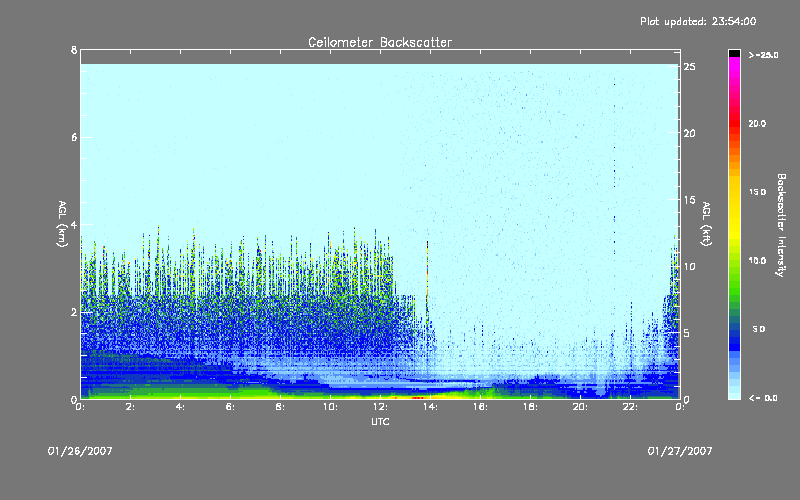This screenshot has width=800, height=500.
Task: Select the "6:" hour tick on UTC axis
Action: (231, 407)
